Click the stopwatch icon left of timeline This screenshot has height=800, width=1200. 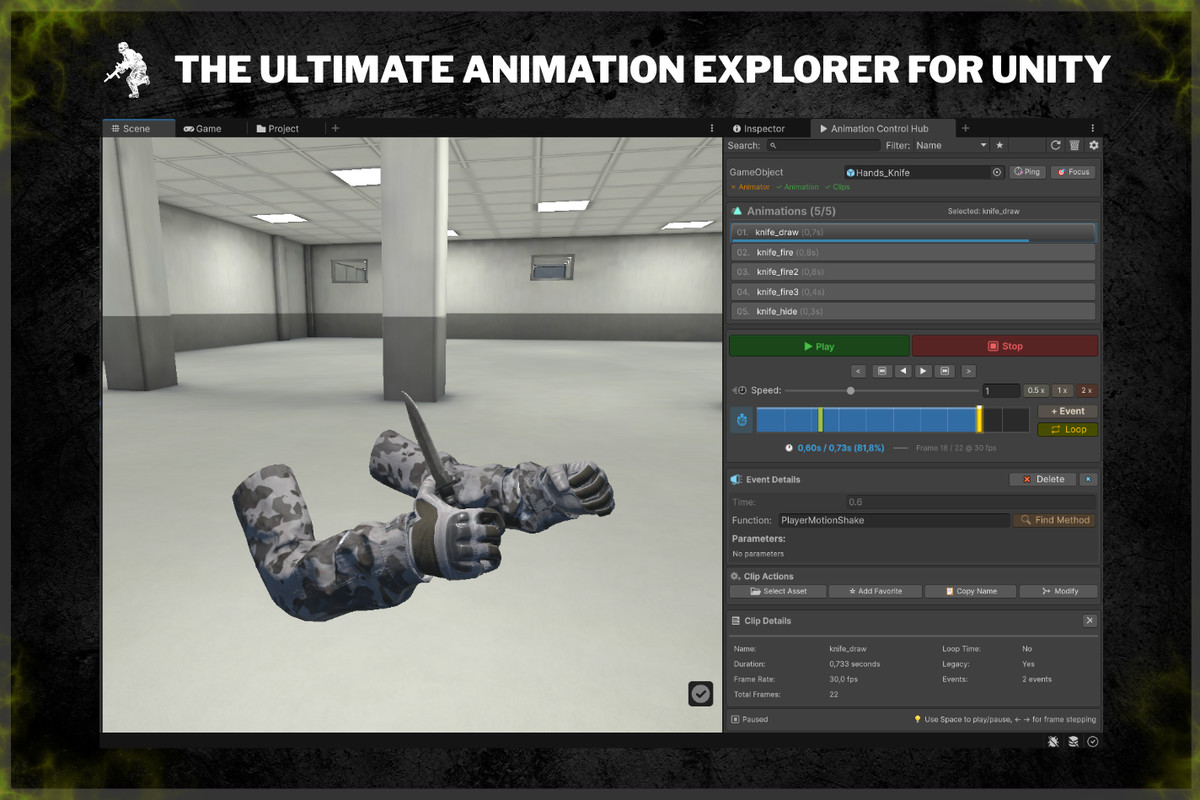click(742, 420)
